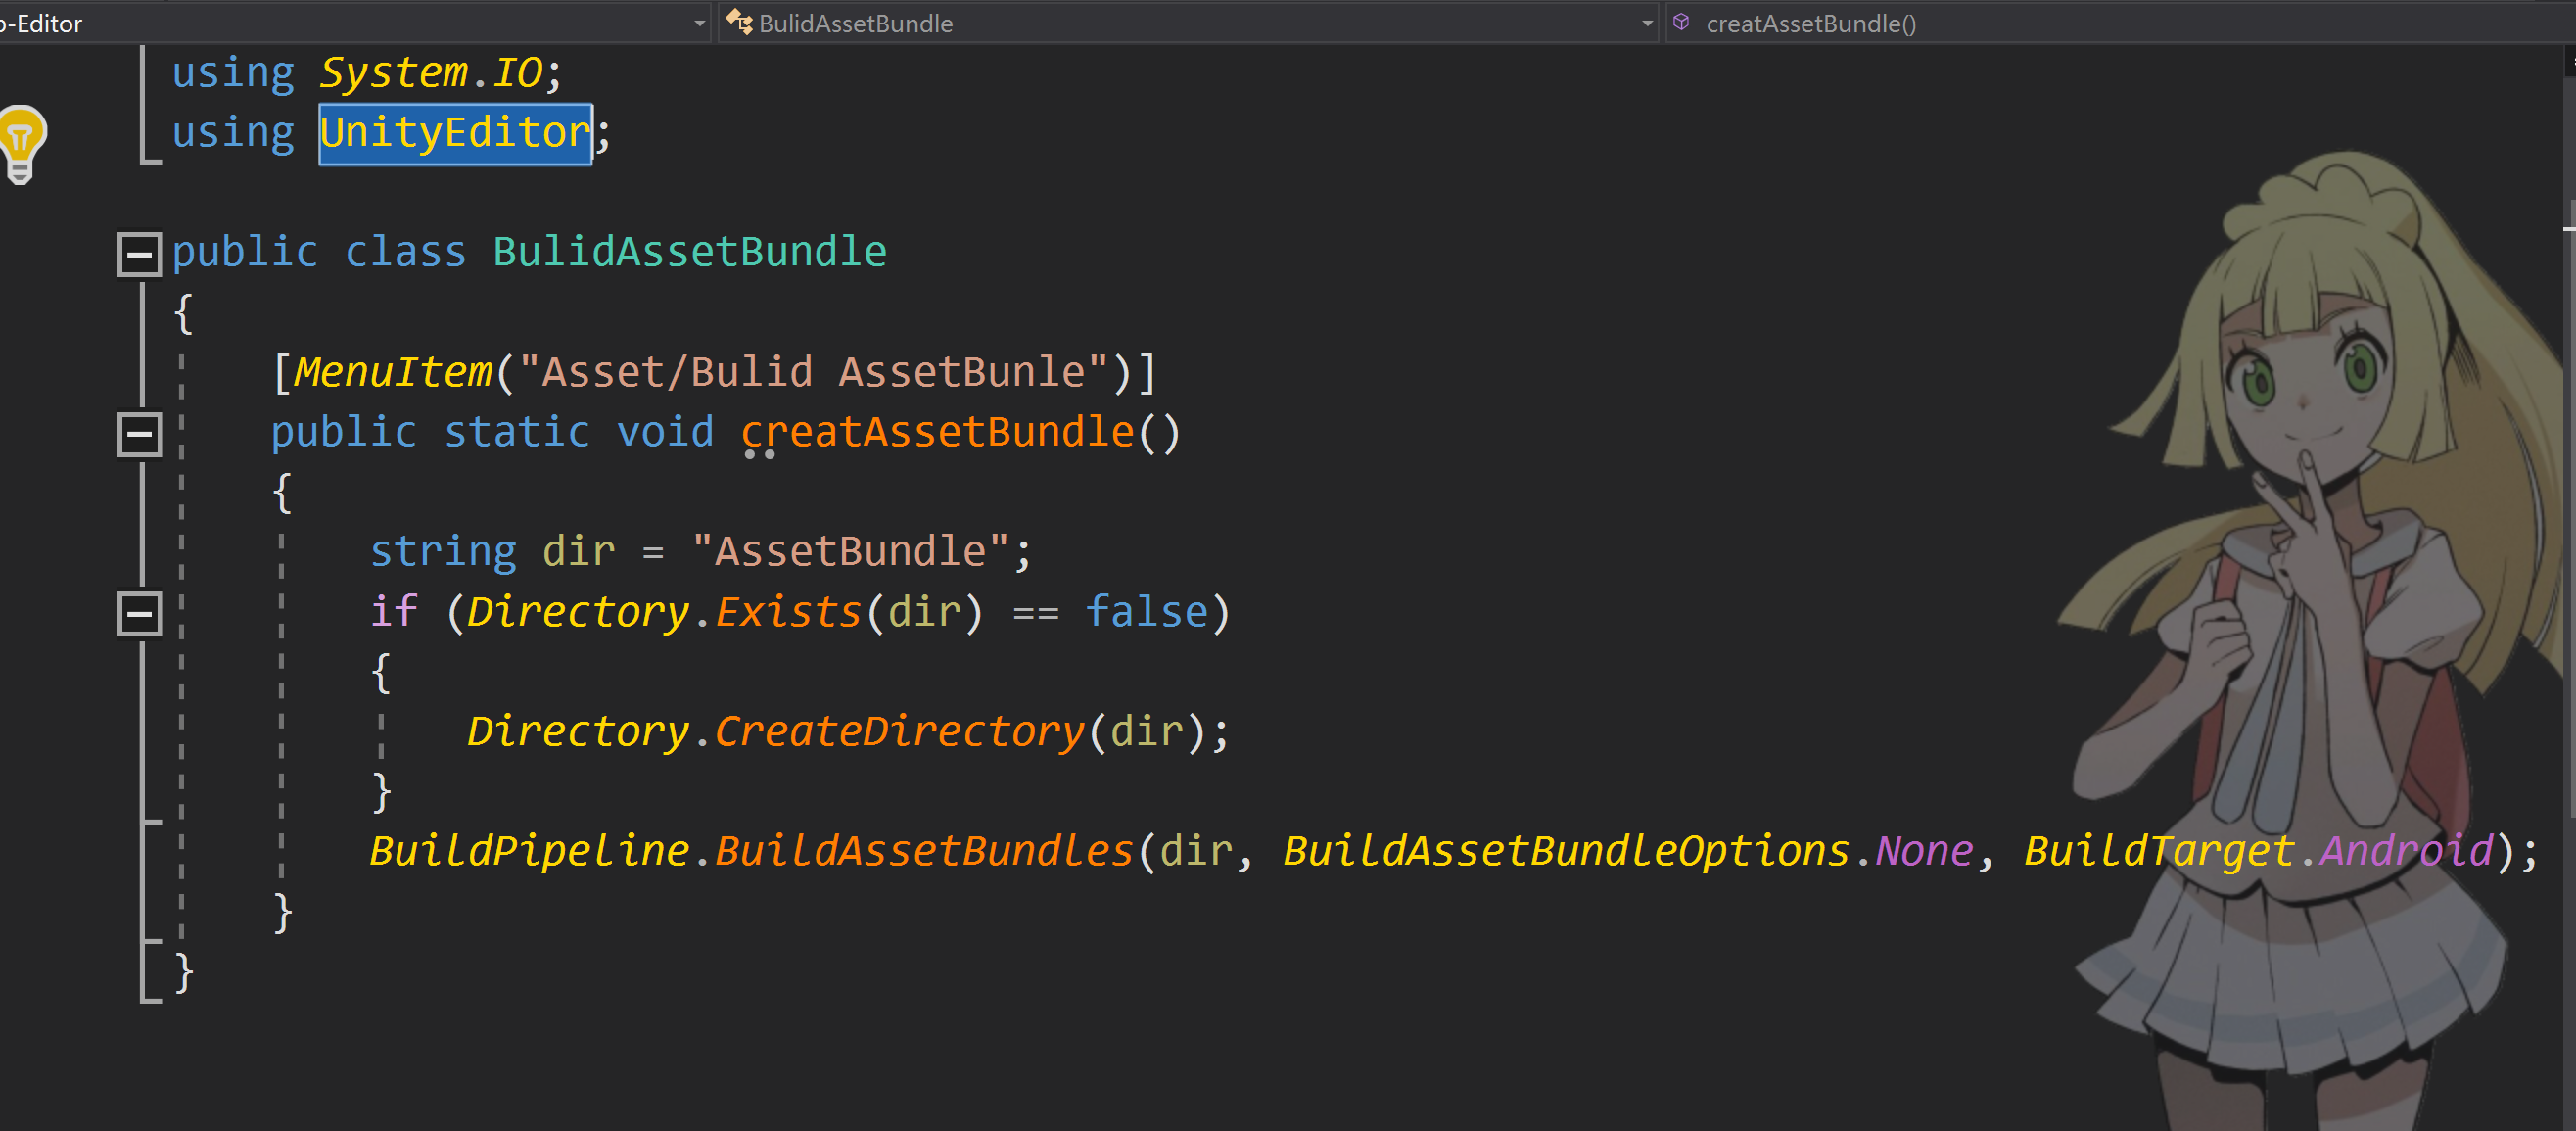This screenshot has width=2576, height=1131.
Task: Open the leftmost project dropdown in navigation bar
Action: [x=701, y=23]
